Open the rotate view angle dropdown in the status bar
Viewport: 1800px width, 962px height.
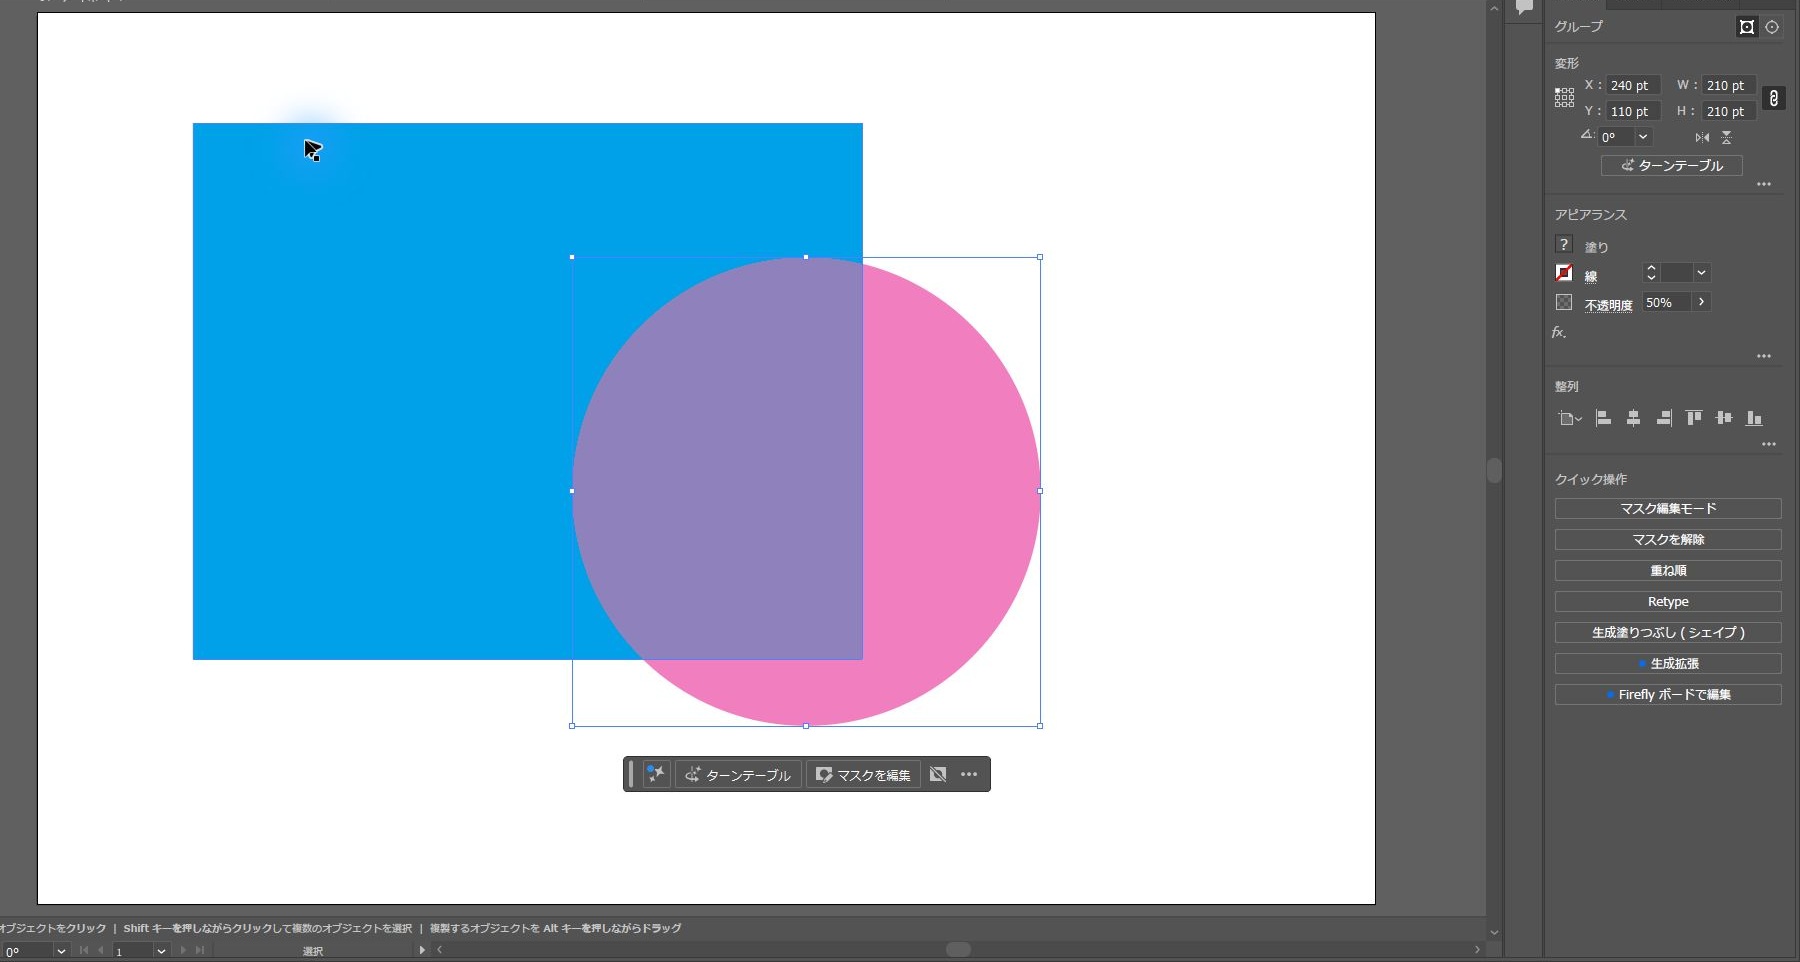61,951
